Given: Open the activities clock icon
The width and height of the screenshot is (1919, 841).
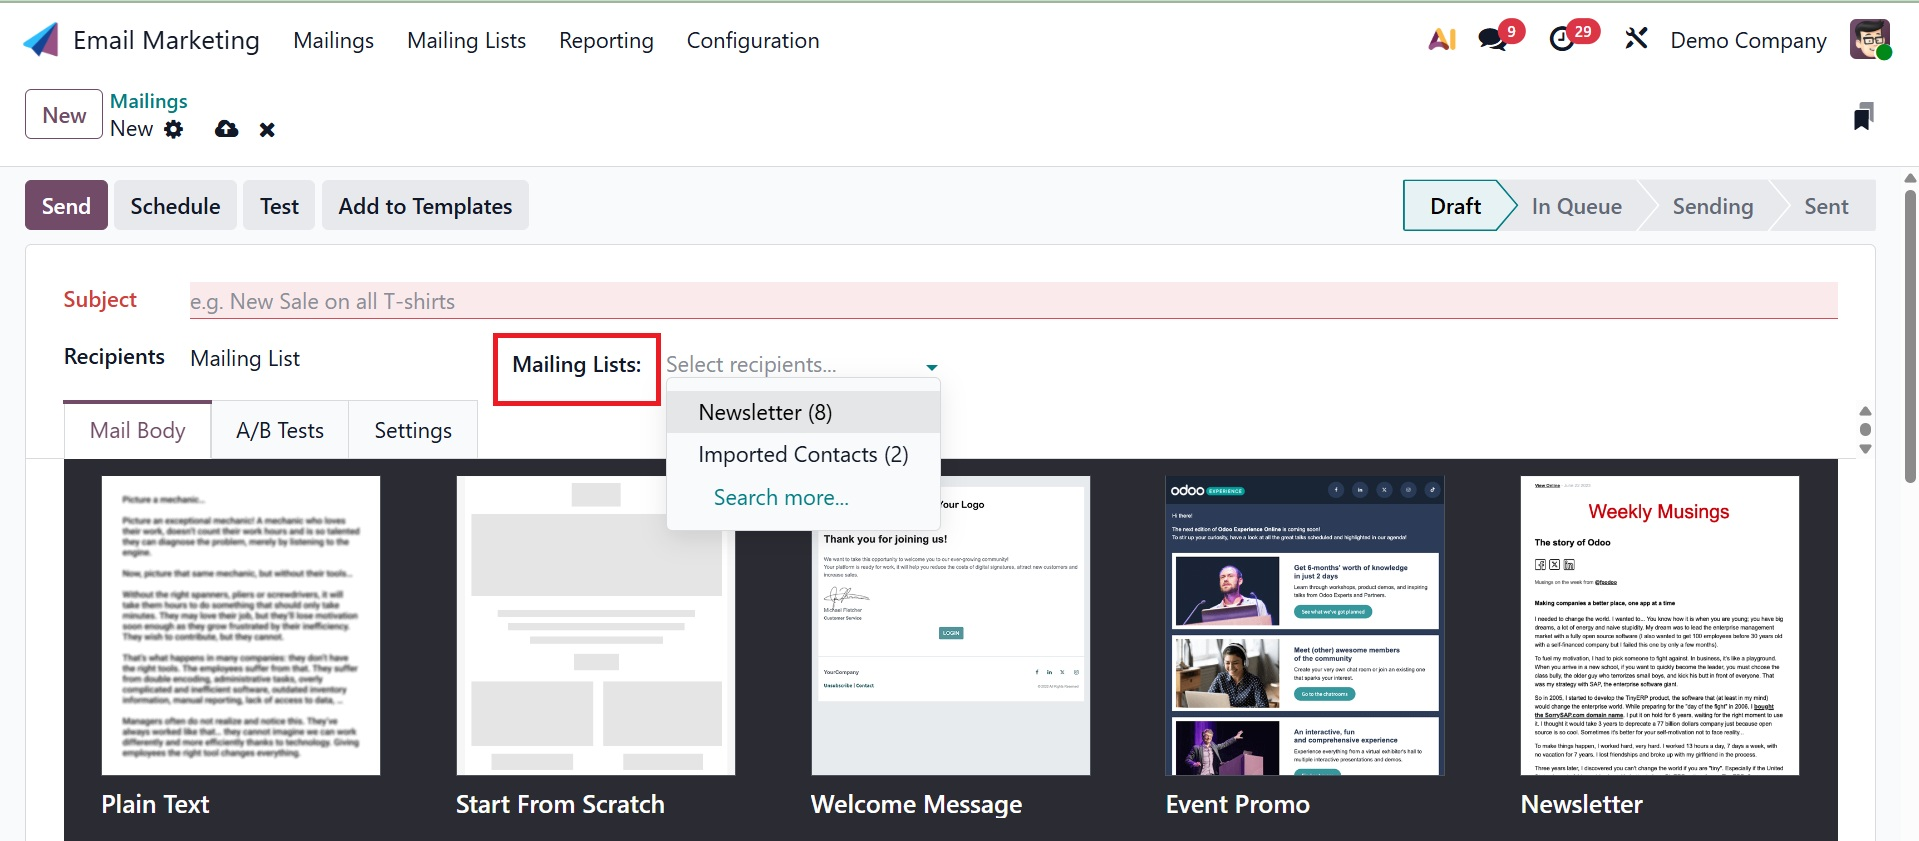Looking at the screenshot, I should (1562, 40).
